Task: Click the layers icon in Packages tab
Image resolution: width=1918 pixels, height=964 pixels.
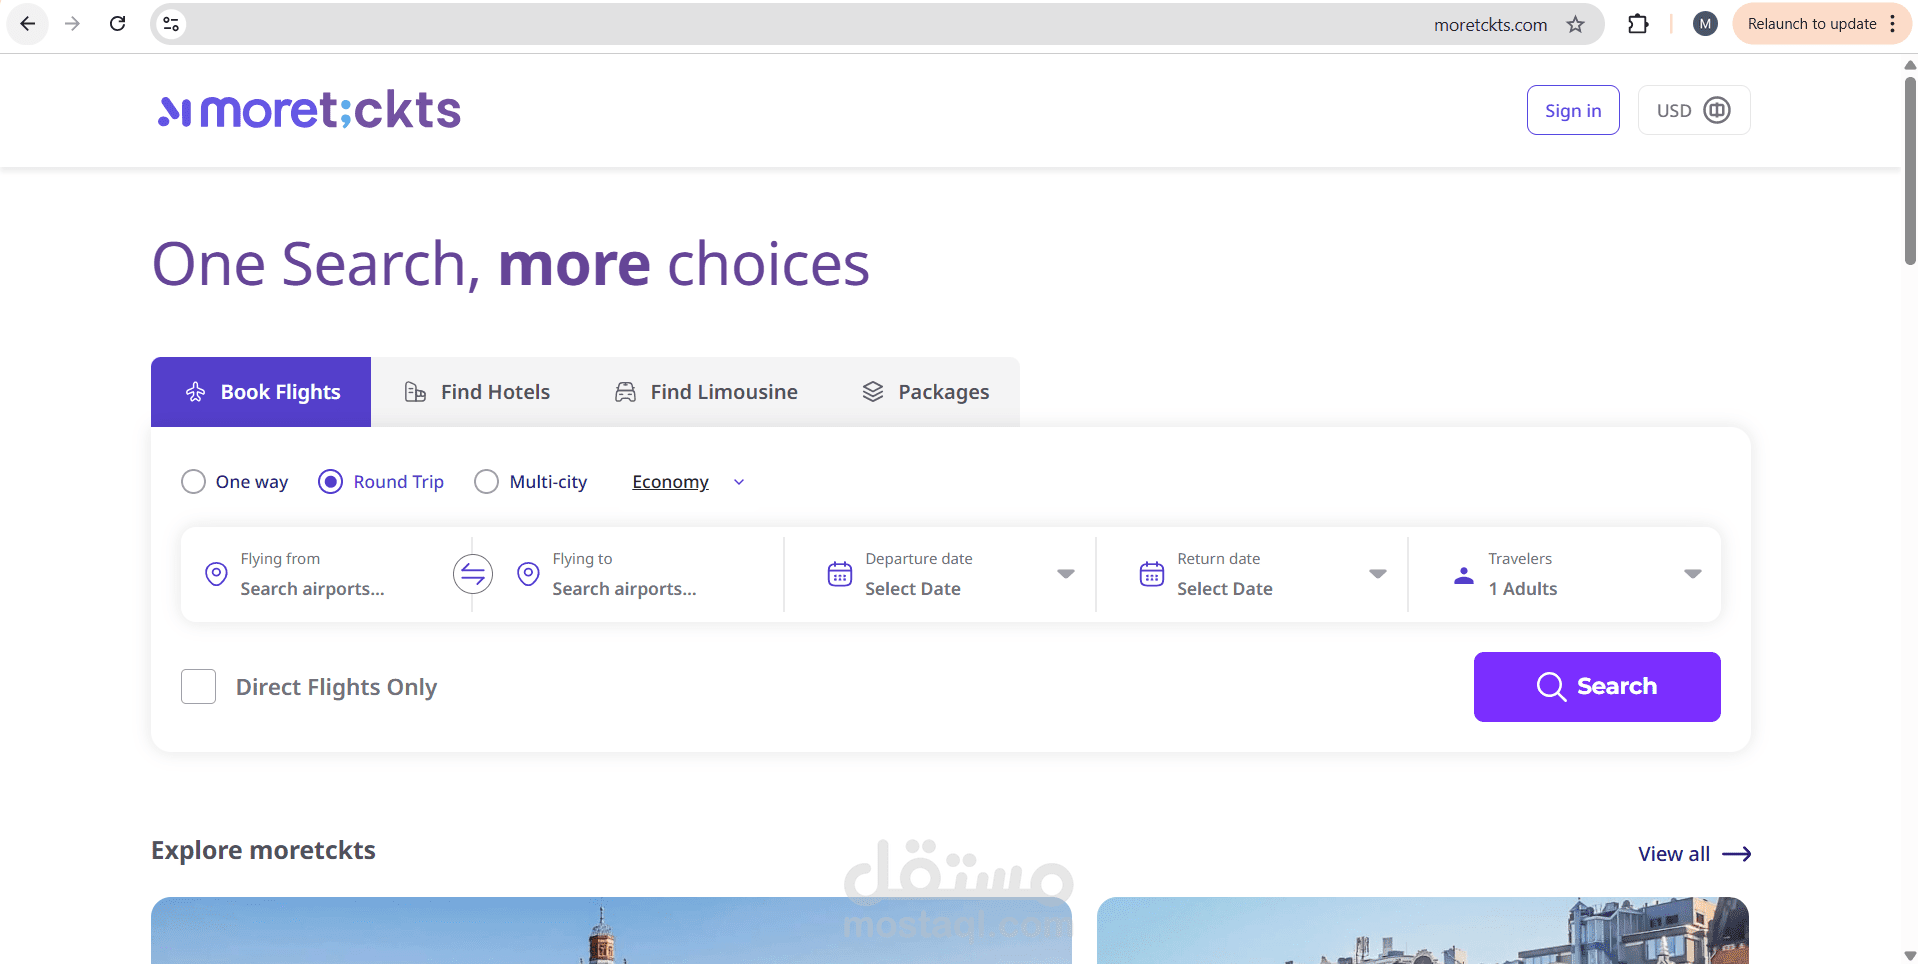Action: [873, 392]
